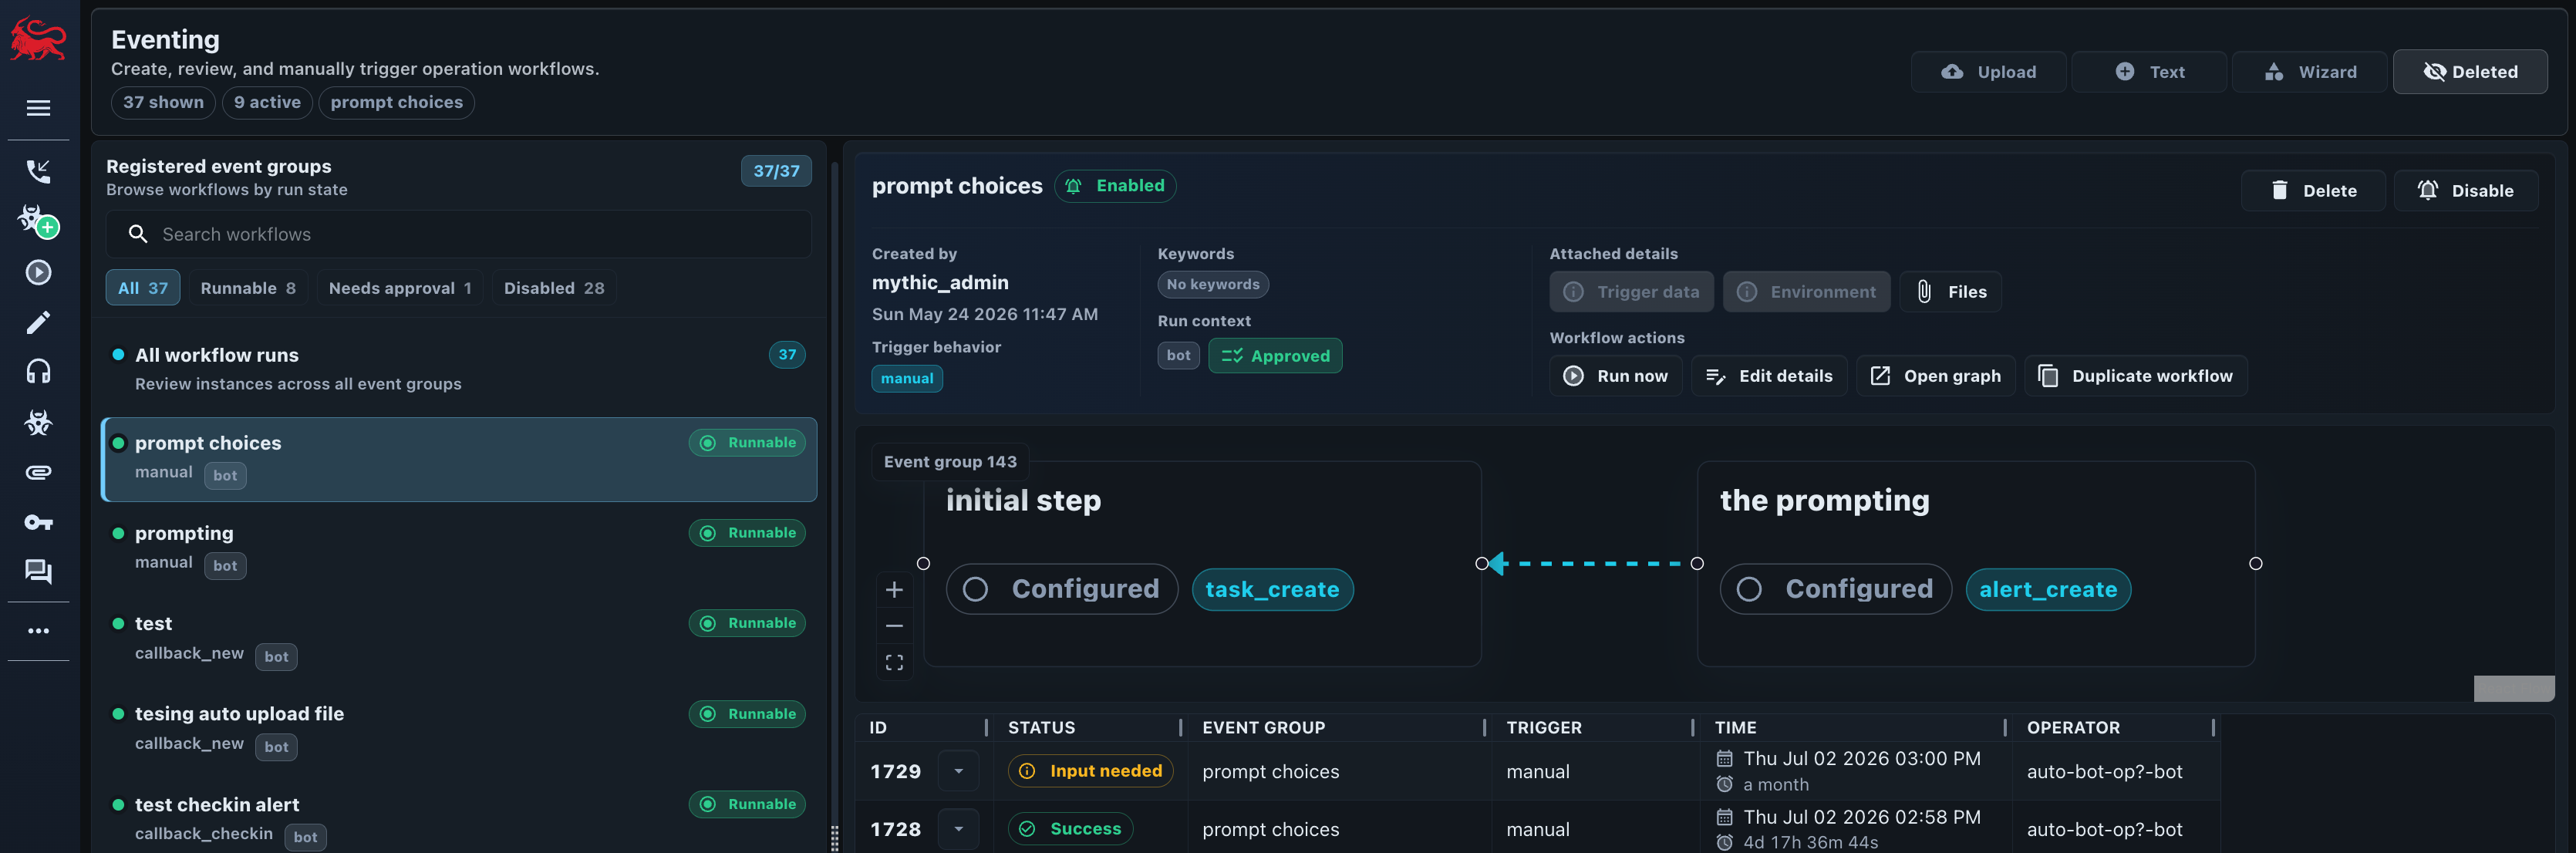Select All workflow runs entry
This screenshot has width=2576, height=853.
[x=459, y=369]
